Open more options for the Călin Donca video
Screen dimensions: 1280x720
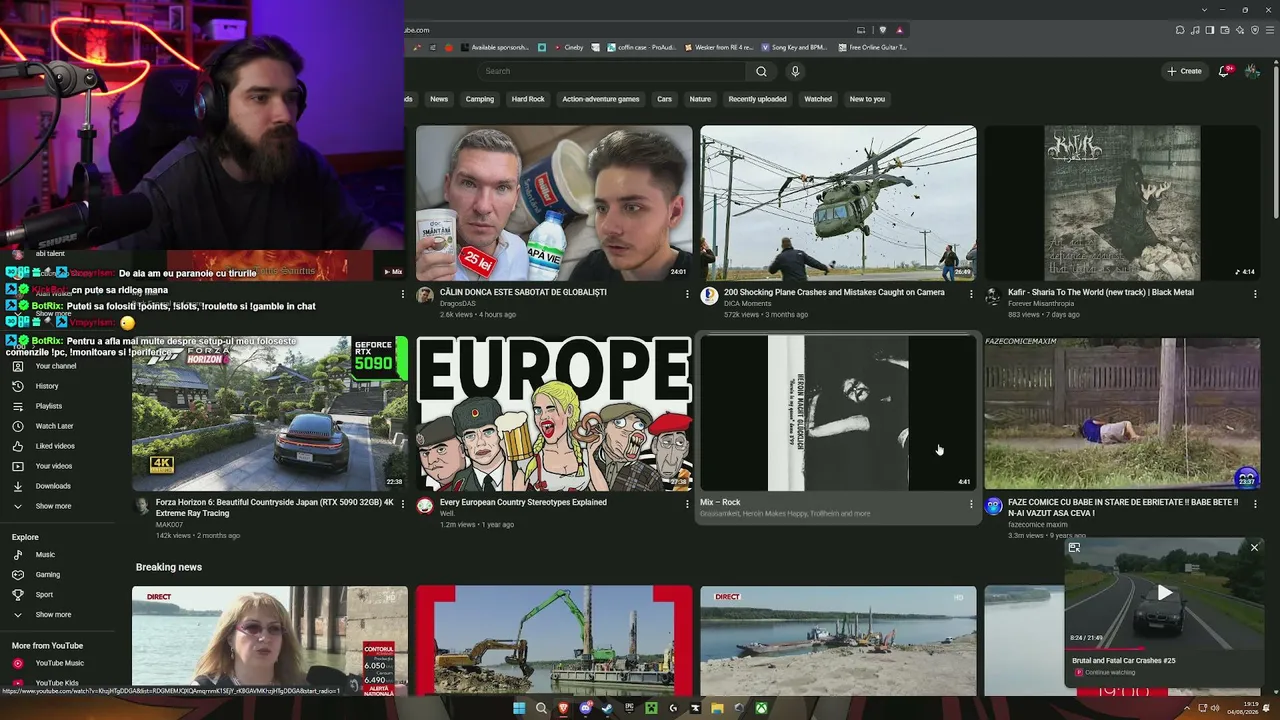pos(687,294)
